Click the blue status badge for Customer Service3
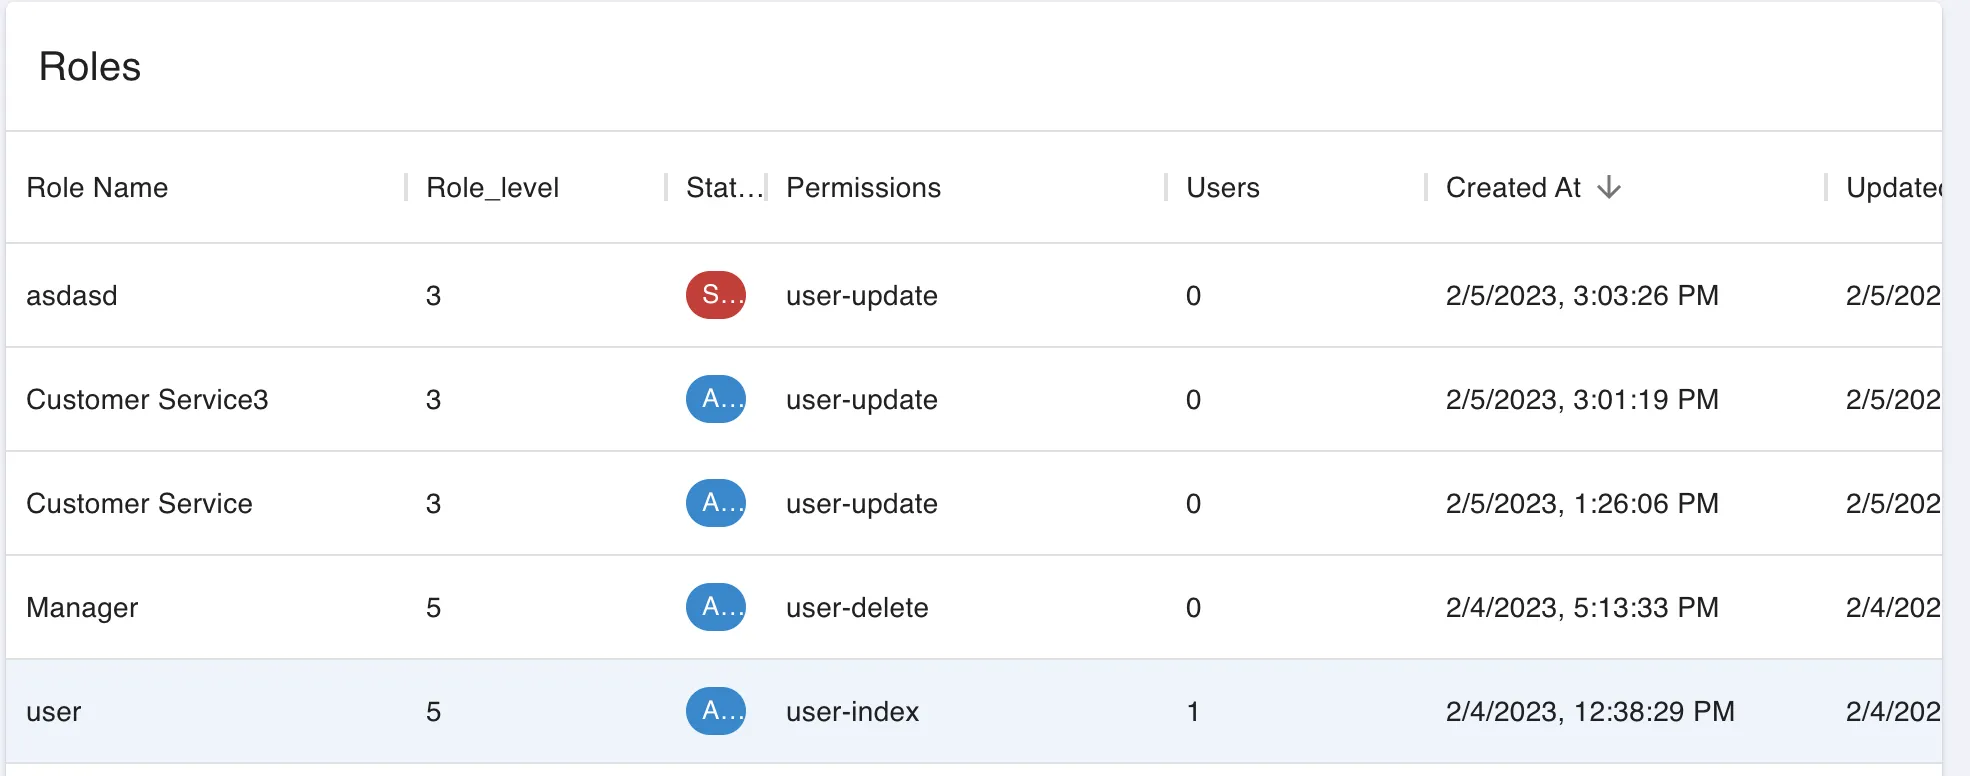The height and width of the screenshot is (776, 1970). click(716, 399)
